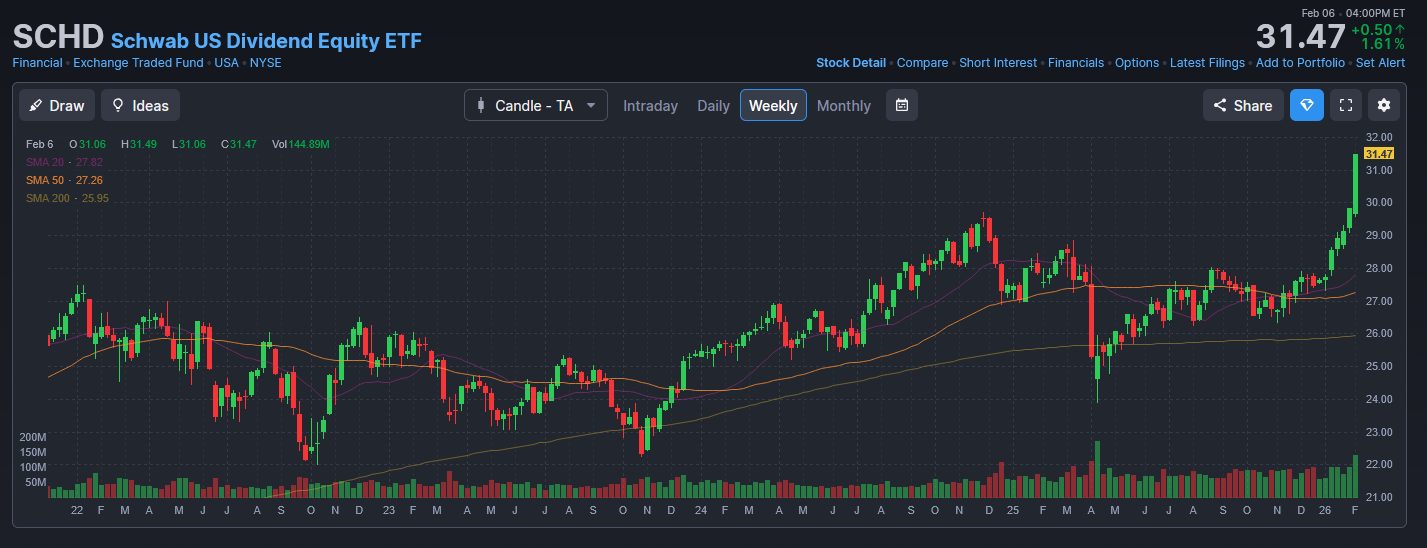This screenshot has height=548, width=1427.
Task: Click the SCHD ticker symbol heading
Action: (58, 36)
